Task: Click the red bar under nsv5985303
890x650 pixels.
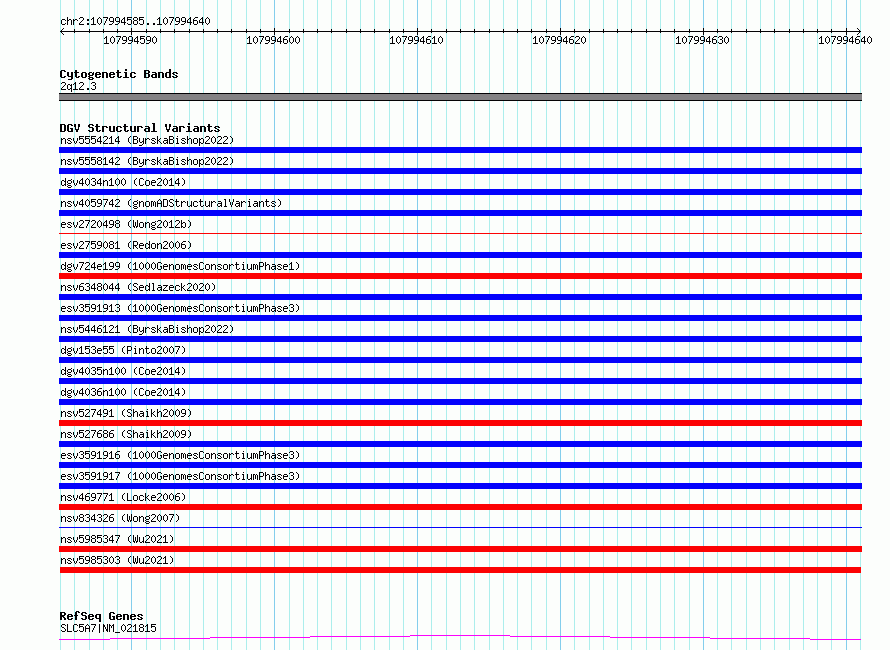Action: click(460, 570)
